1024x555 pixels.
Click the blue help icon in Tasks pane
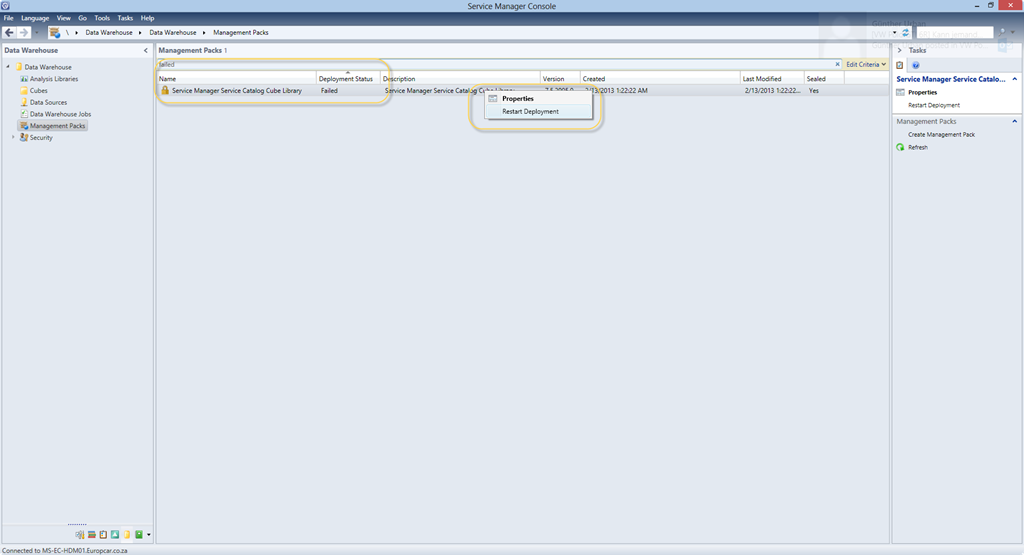[x=915, y=65]
